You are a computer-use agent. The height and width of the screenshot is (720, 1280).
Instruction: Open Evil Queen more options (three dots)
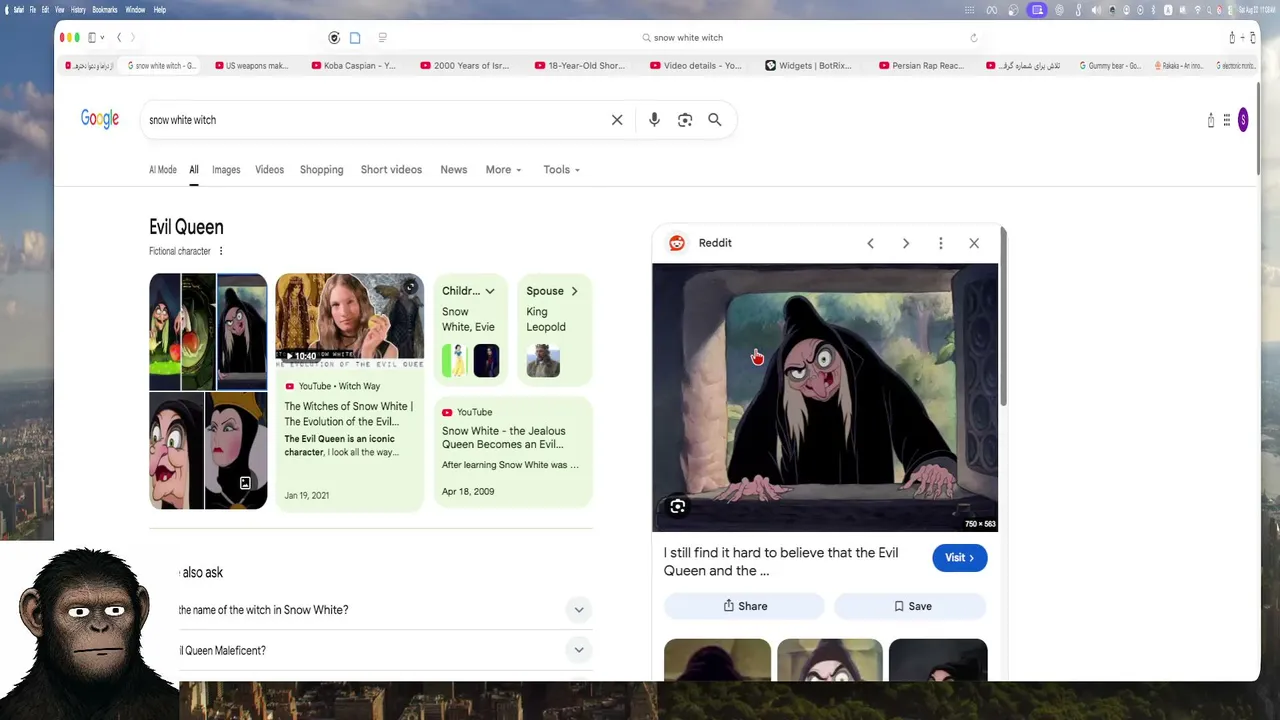[x=221, y=251]
